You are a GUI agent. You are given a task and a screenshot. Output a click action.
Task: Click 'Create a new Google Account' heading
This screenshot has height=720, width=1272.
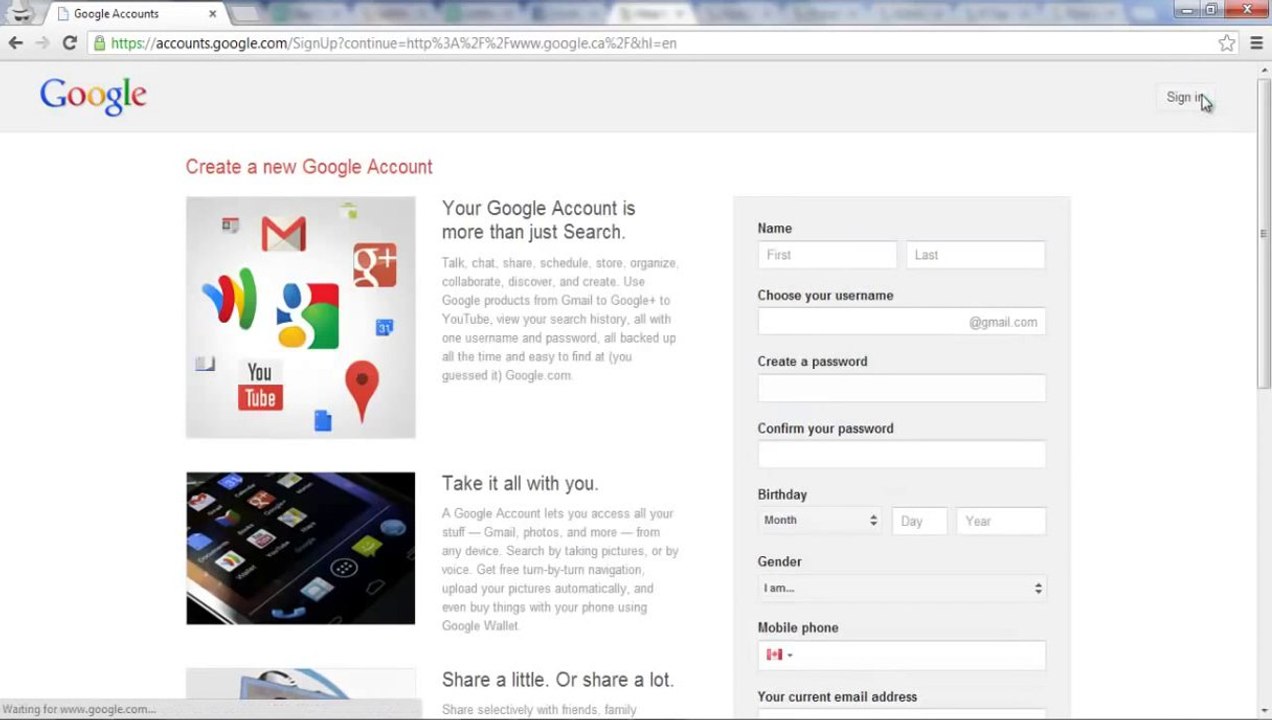point(309,167)
